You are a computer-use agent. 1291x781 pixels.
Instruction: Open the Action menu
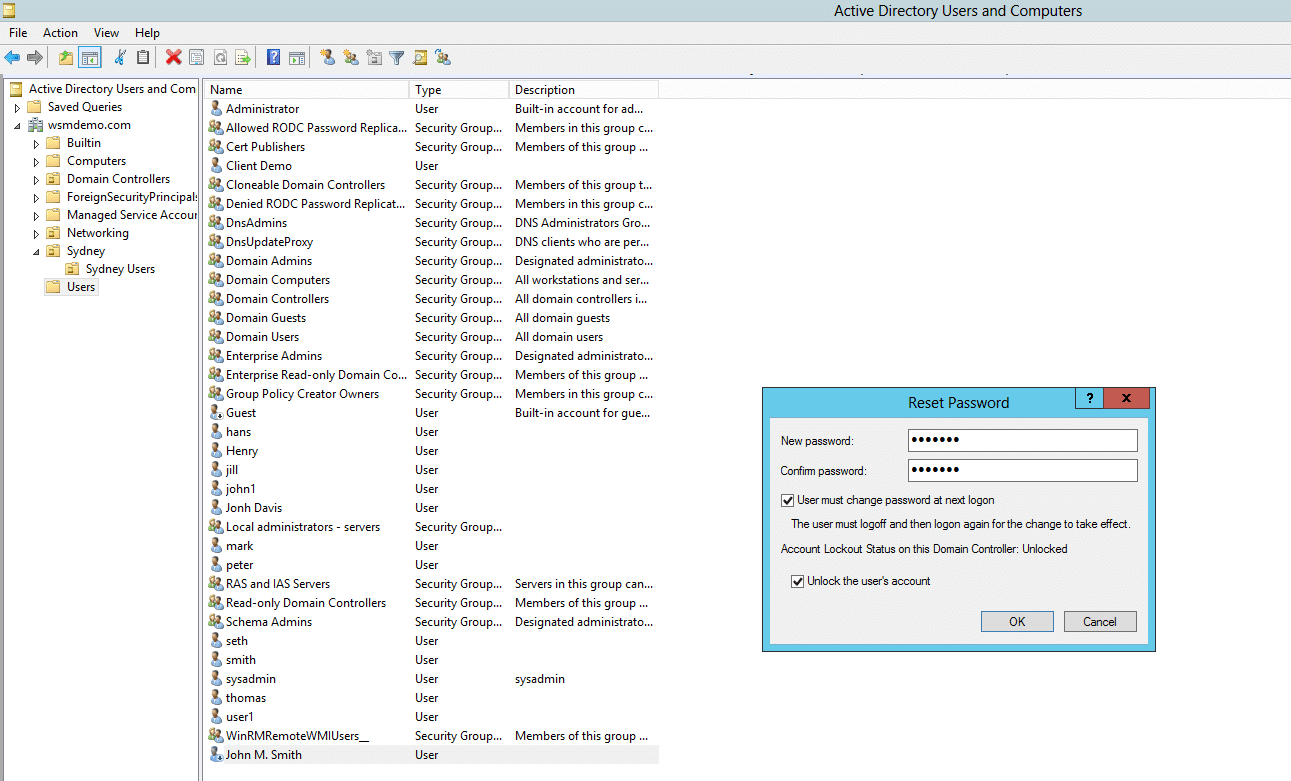pyautogui.click(x=60, y=32)
